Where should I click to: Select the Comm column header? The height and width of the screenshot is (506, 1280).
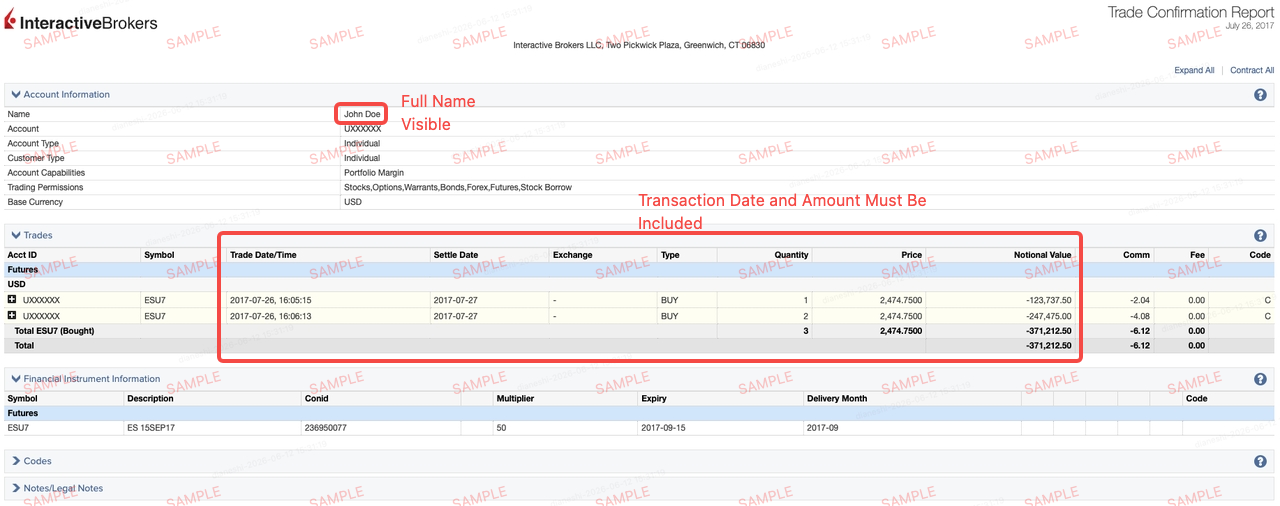1136,255
